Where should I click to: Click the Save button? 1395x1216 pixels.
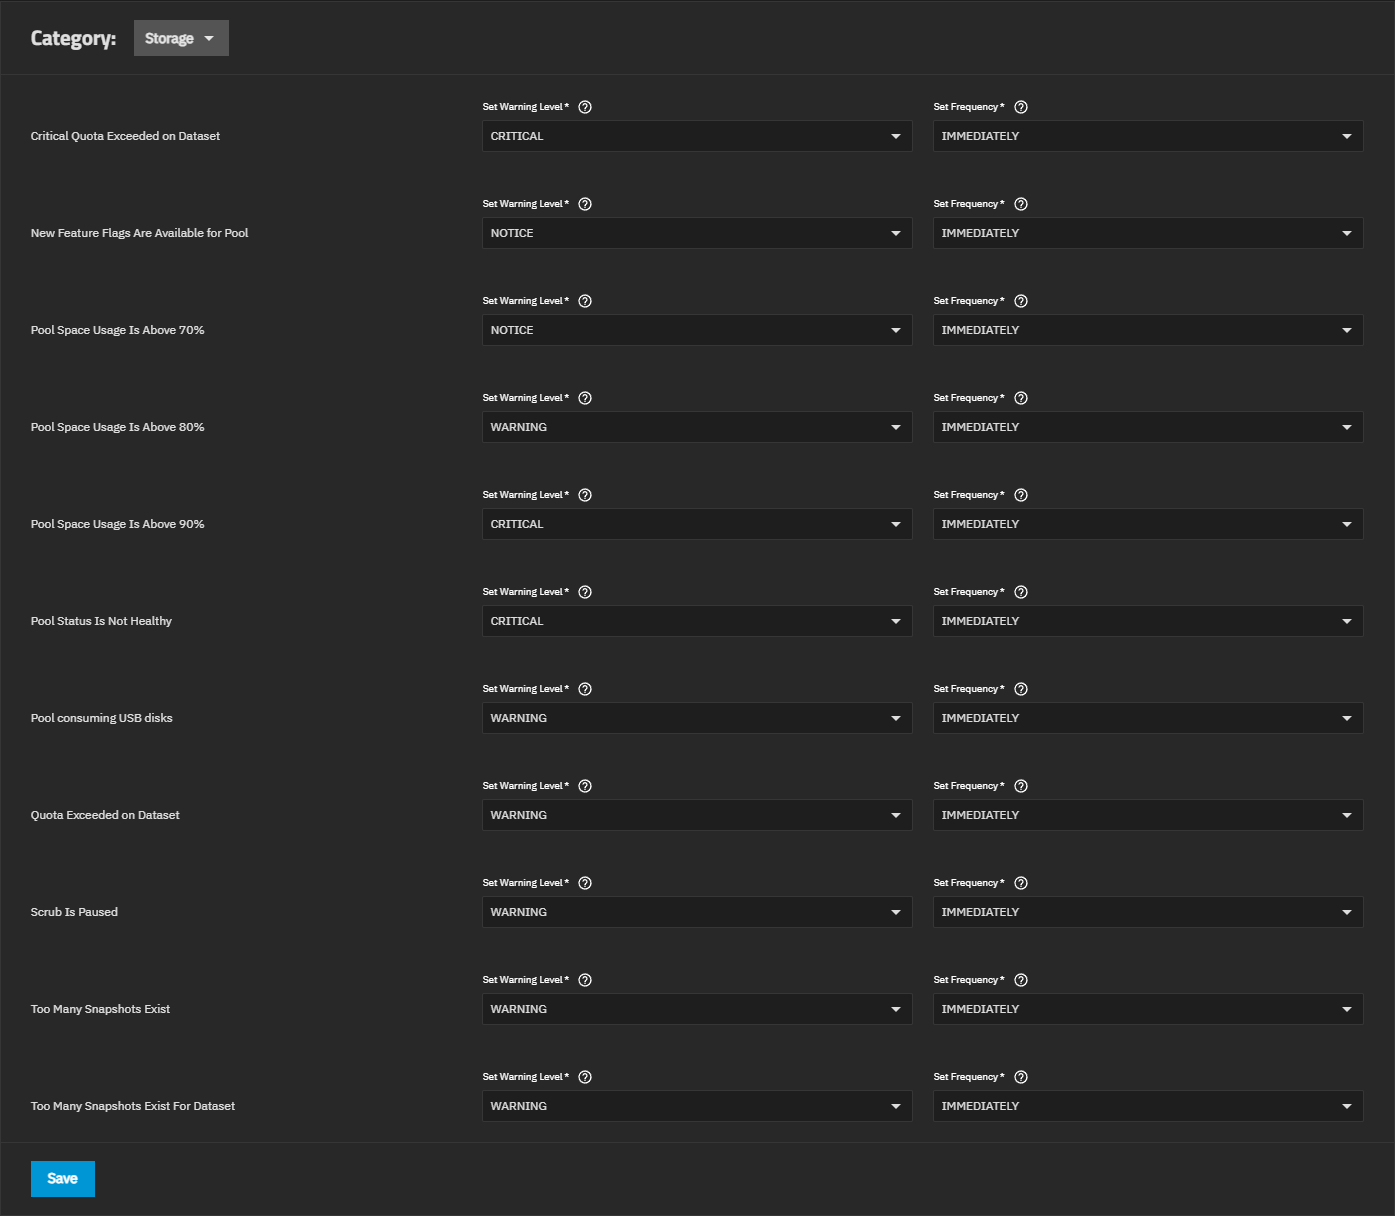pyautogui.click(x=63, y=1178)
